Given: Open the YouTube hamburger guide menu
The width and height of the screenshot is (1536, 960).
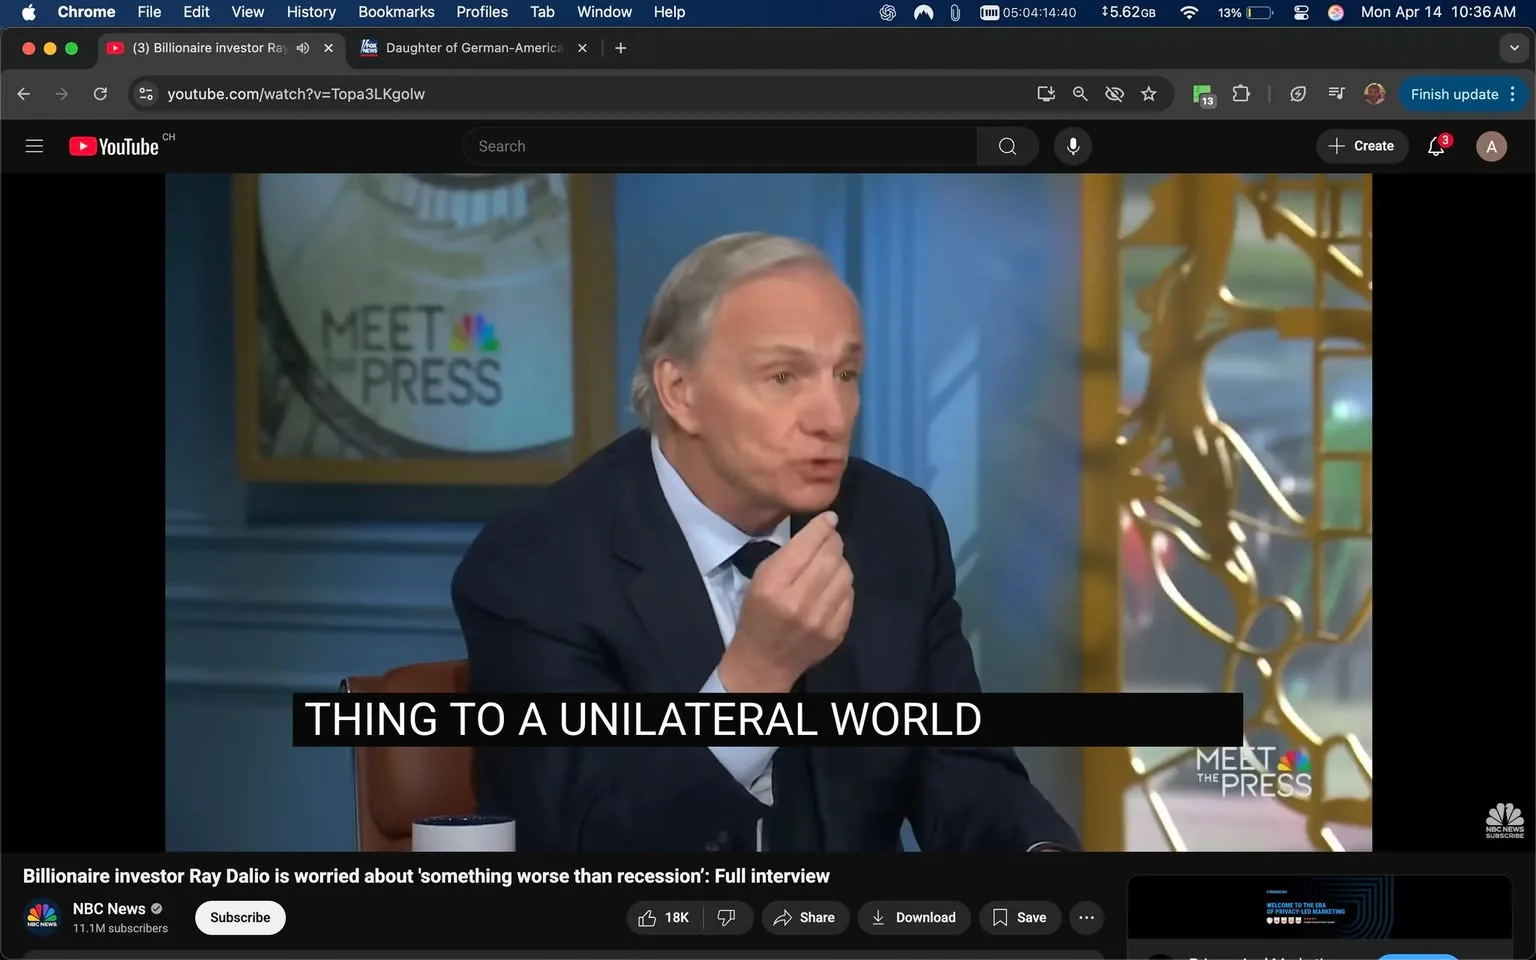Looking at the screenshot, I should pyautogui.click(x=33, y=145).
